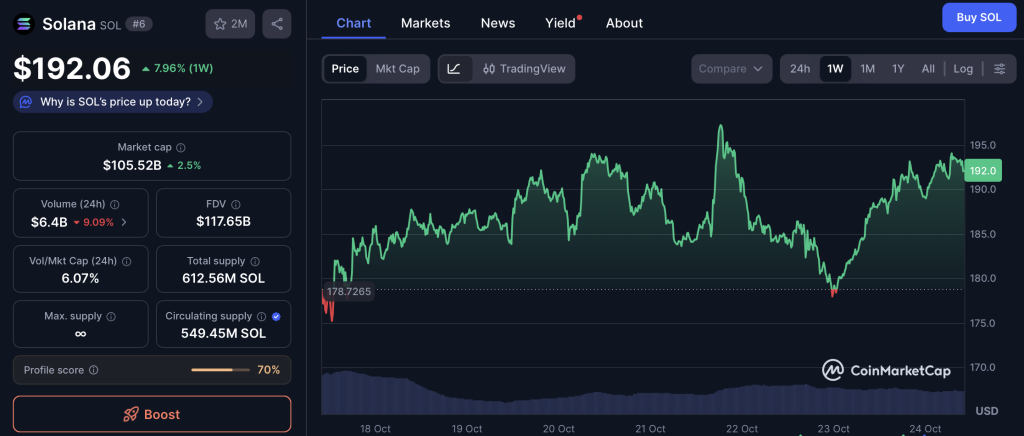Click the Solana logo icon
The height and width of the screenshot is (436, 1024).
(24, 24)
